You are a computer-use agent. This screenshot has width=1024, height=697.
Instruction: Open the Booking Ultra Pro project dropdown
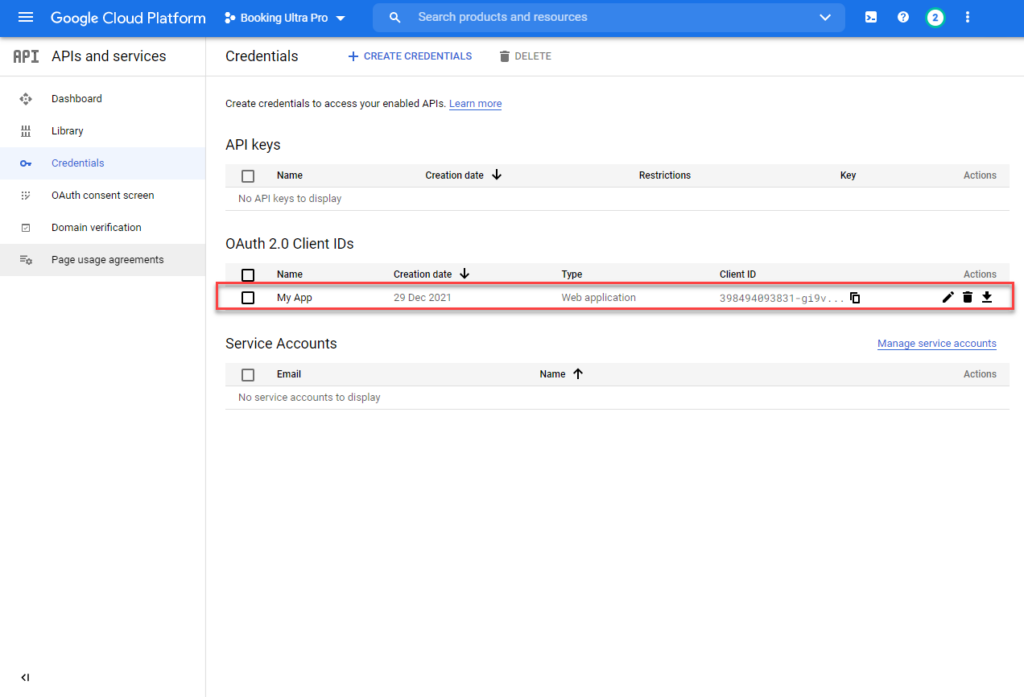pyautogui.click(x=284, y=18)
